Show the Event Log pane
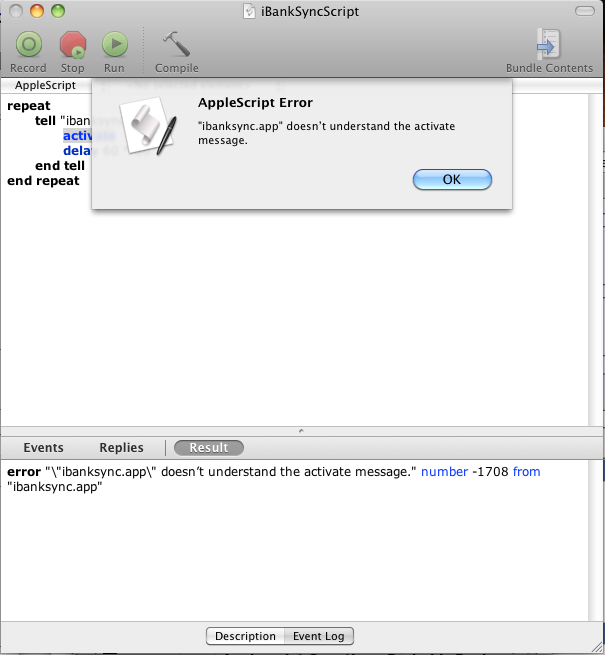 point(319,636)
